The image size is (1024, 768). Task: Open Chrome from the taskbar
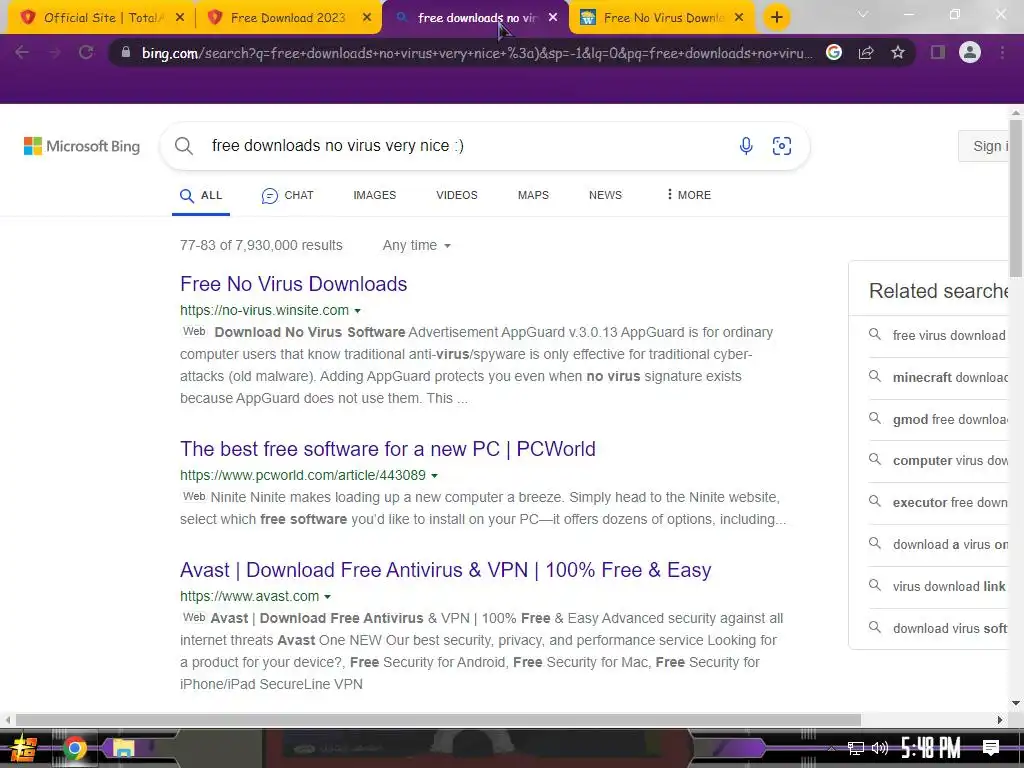point(74,748)
